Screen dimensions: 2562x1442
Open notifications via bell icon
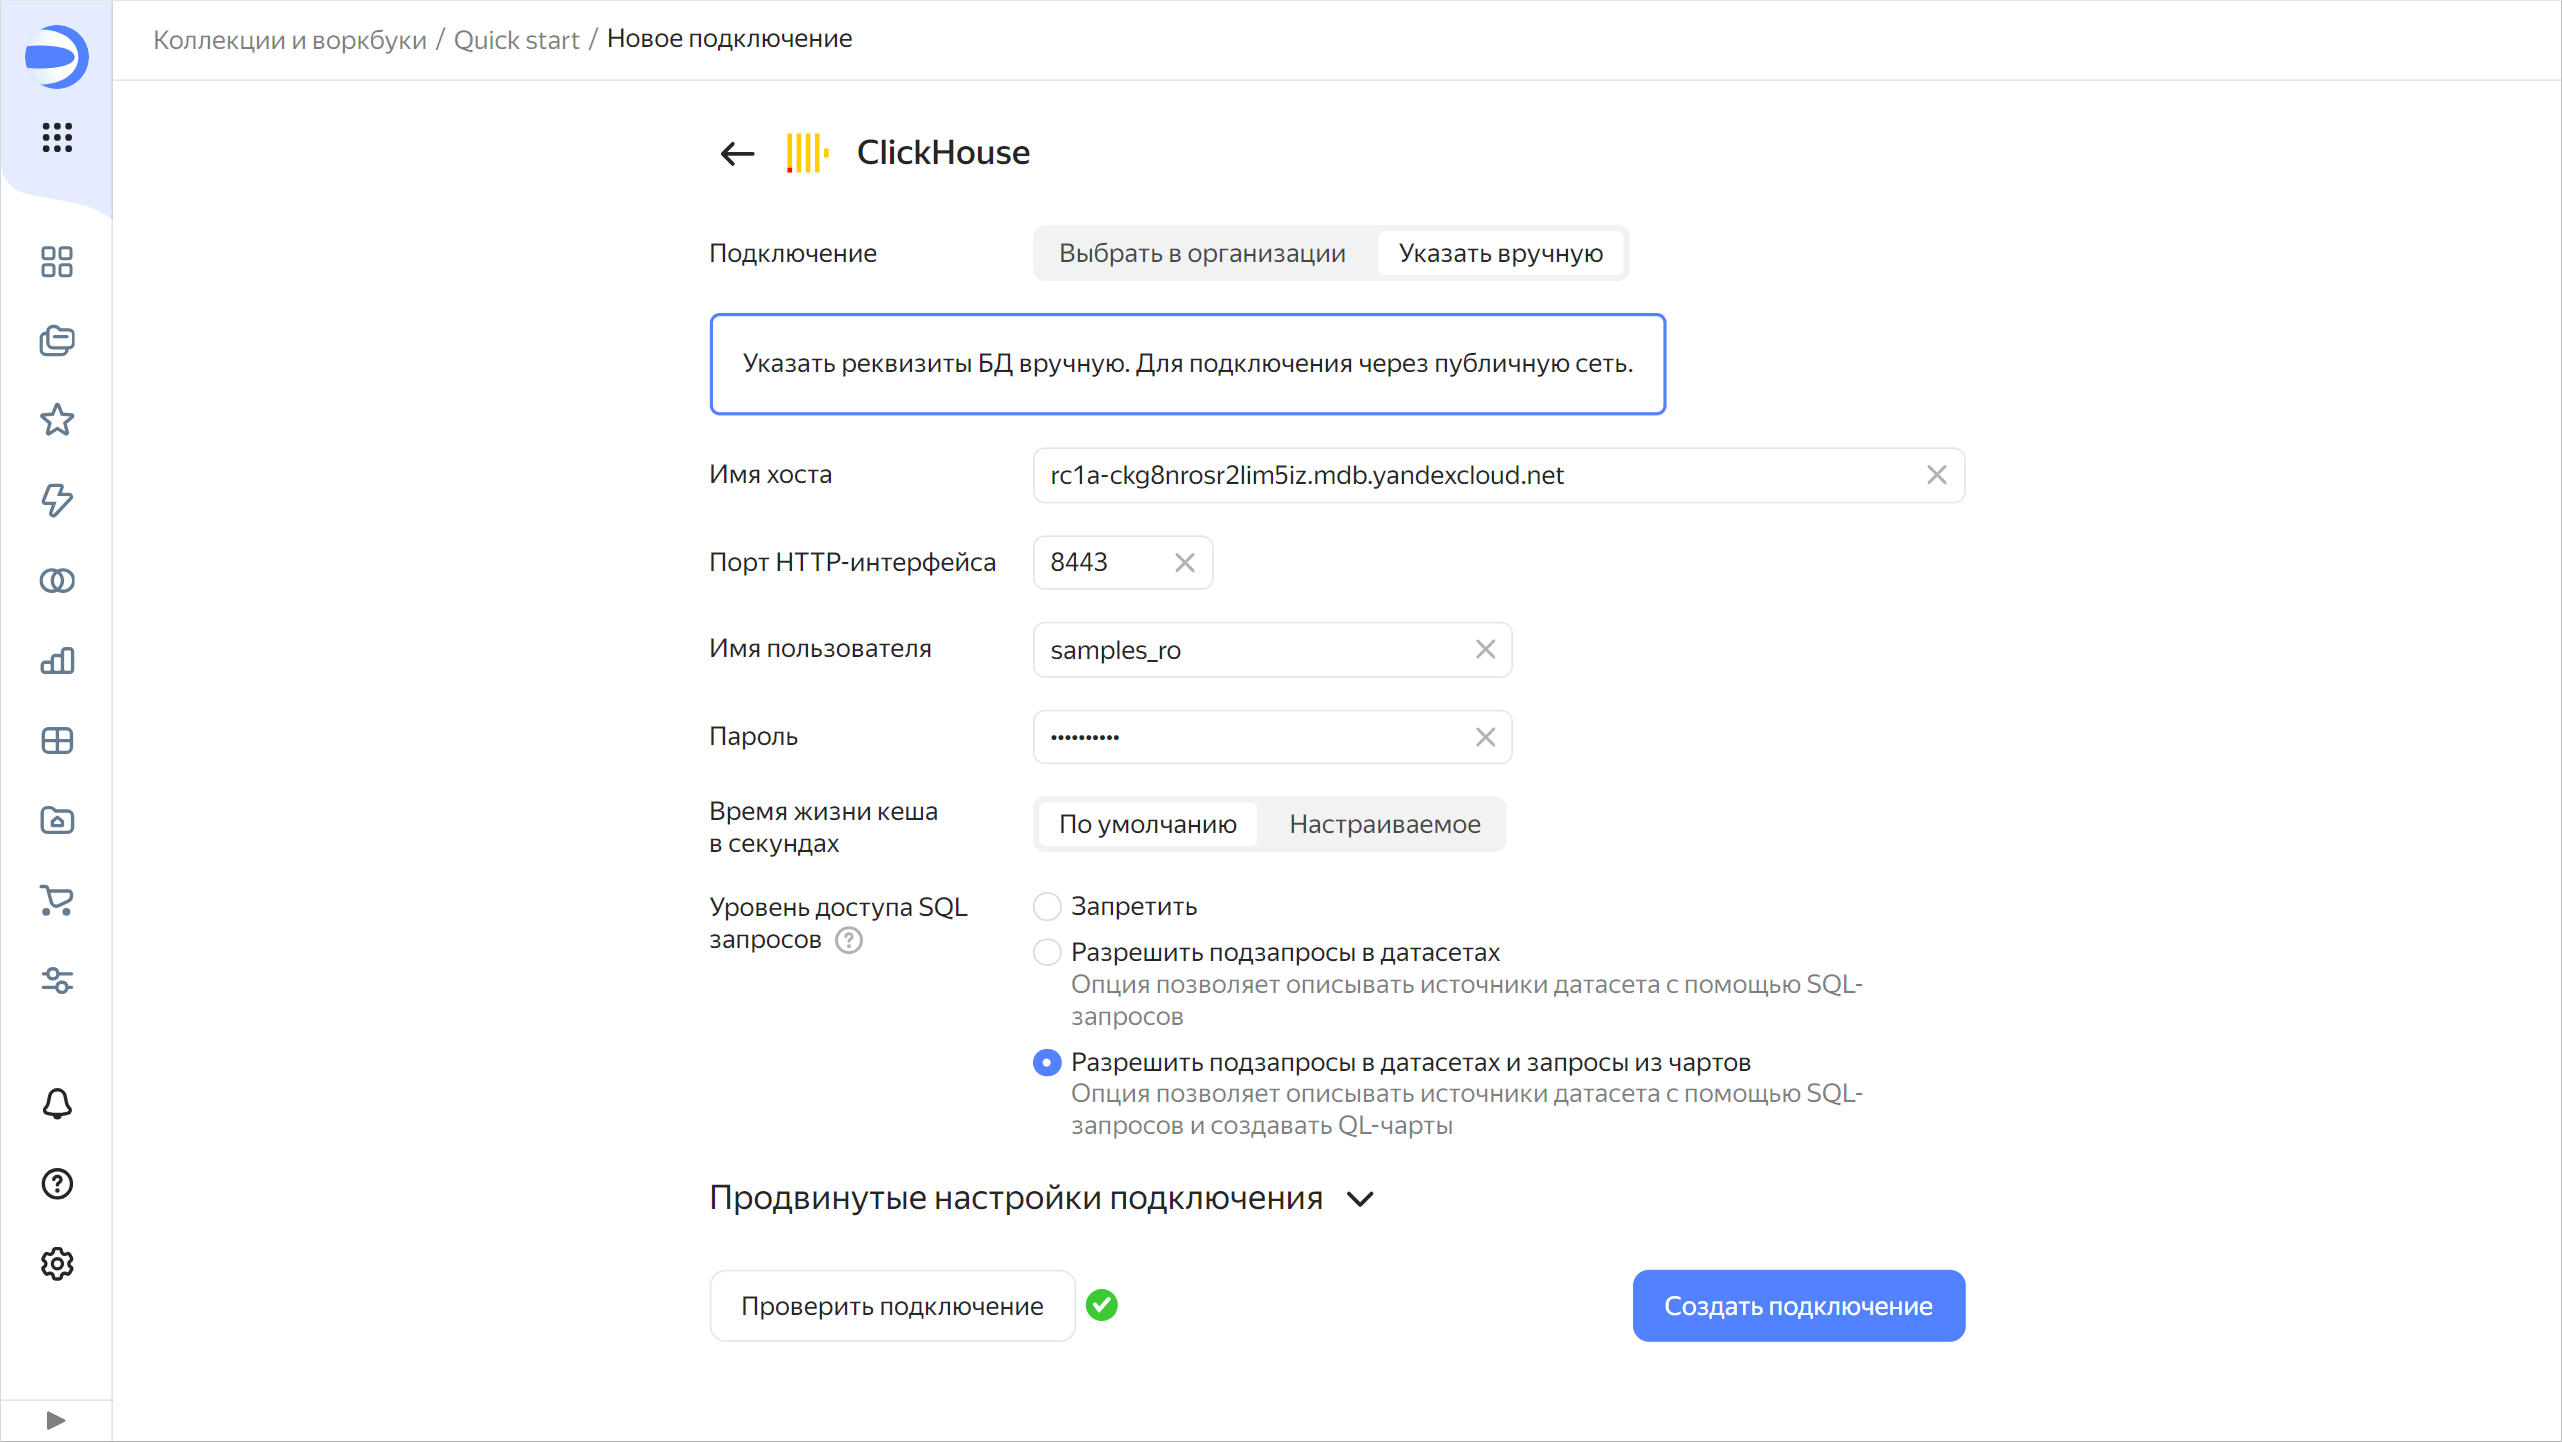(57, 1104)
